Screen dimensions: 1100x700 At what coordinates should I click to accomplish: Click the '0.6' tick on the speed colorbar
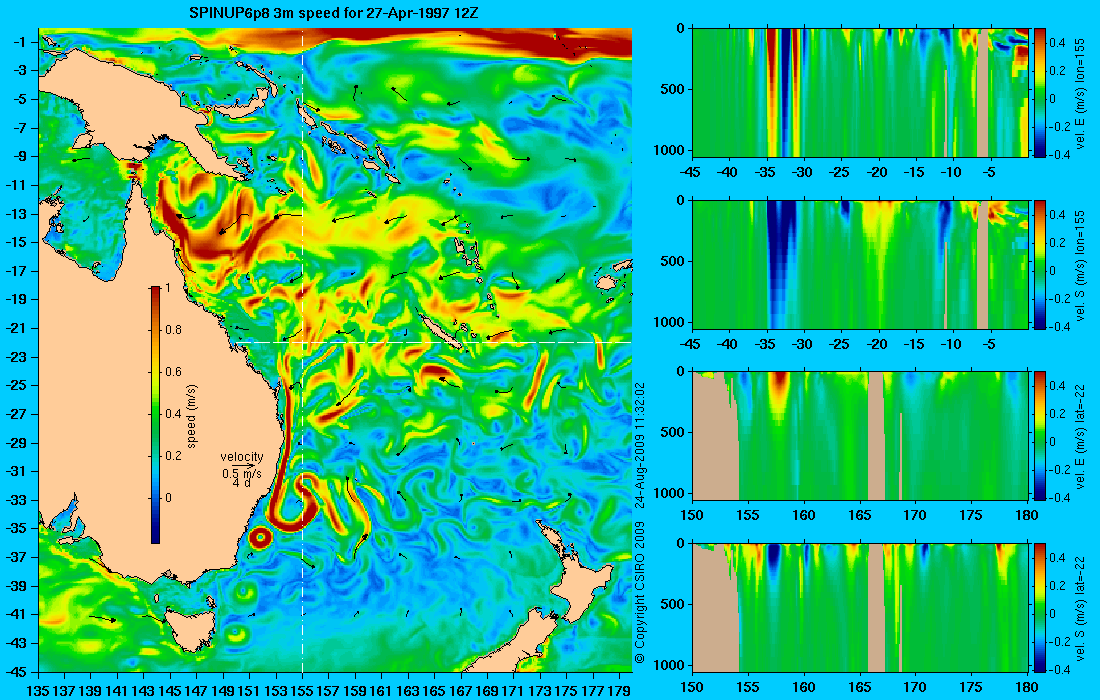[x=173, y=372]
